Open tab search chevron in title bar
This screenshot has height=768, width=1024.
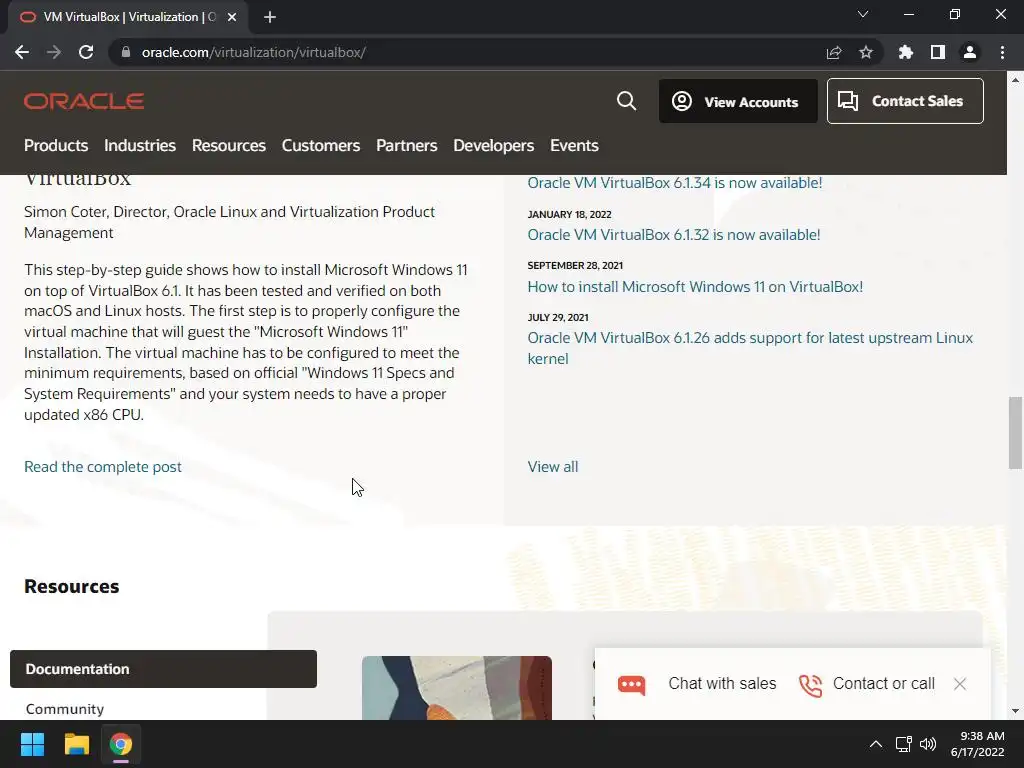click(x=863, y=14)
